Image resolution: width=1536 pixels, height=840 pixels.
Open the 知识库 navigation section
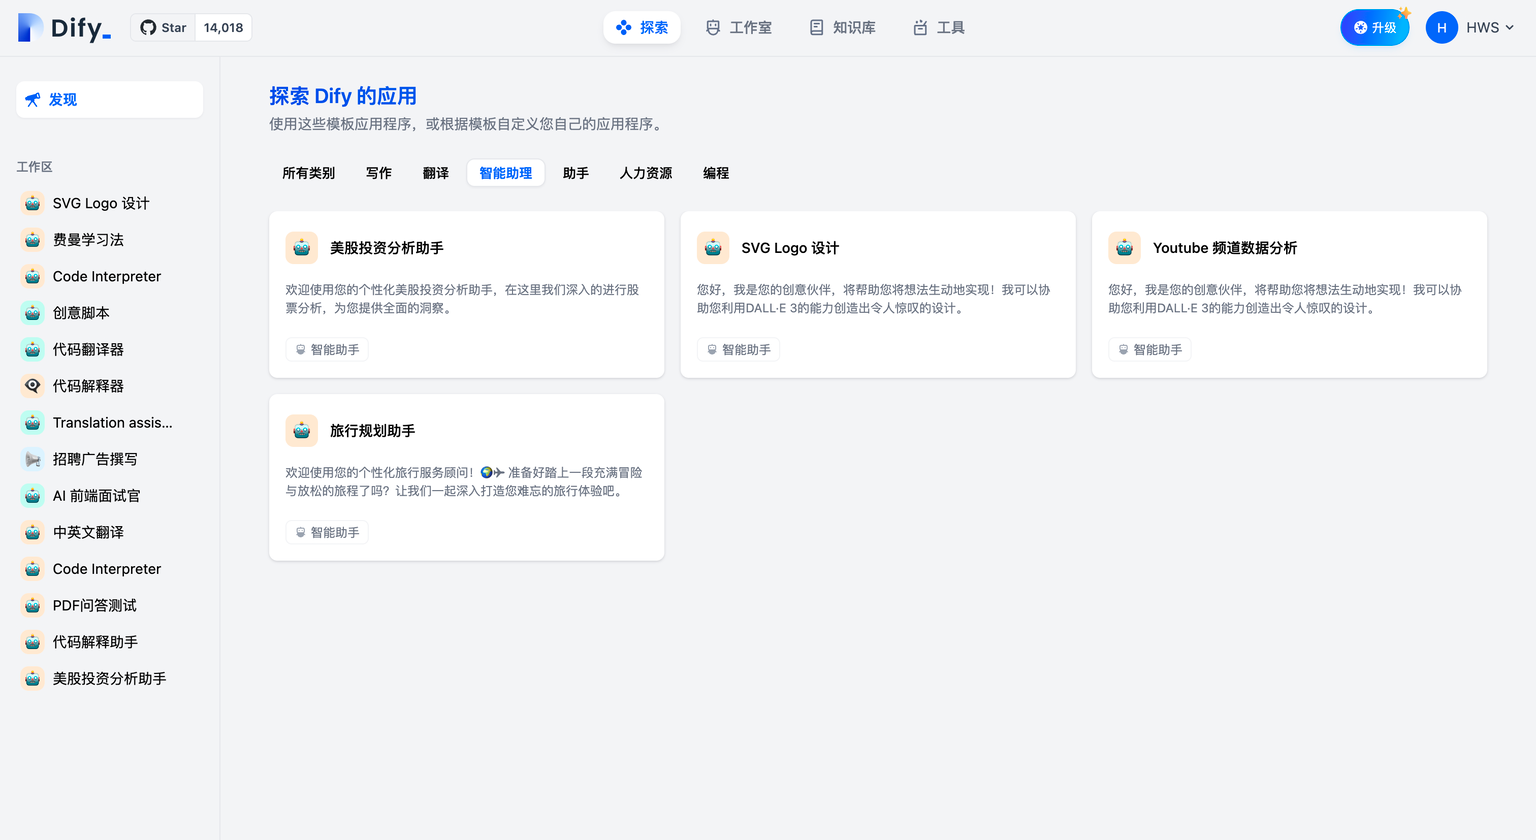click(841, 27)
